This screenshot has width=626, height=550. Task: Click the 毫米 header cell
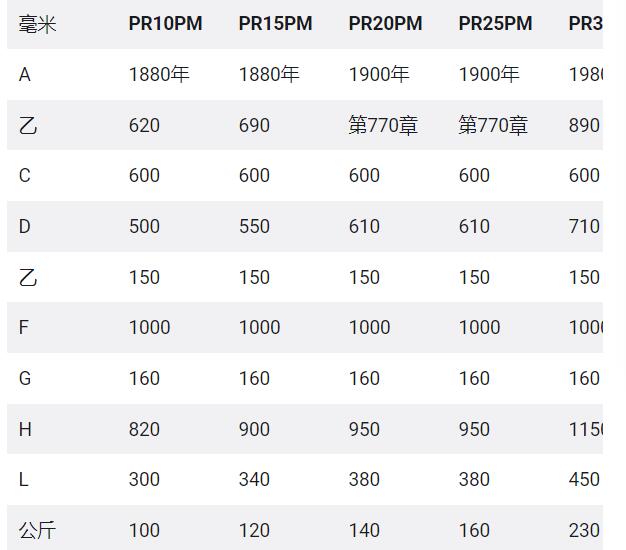click(38, 24)
